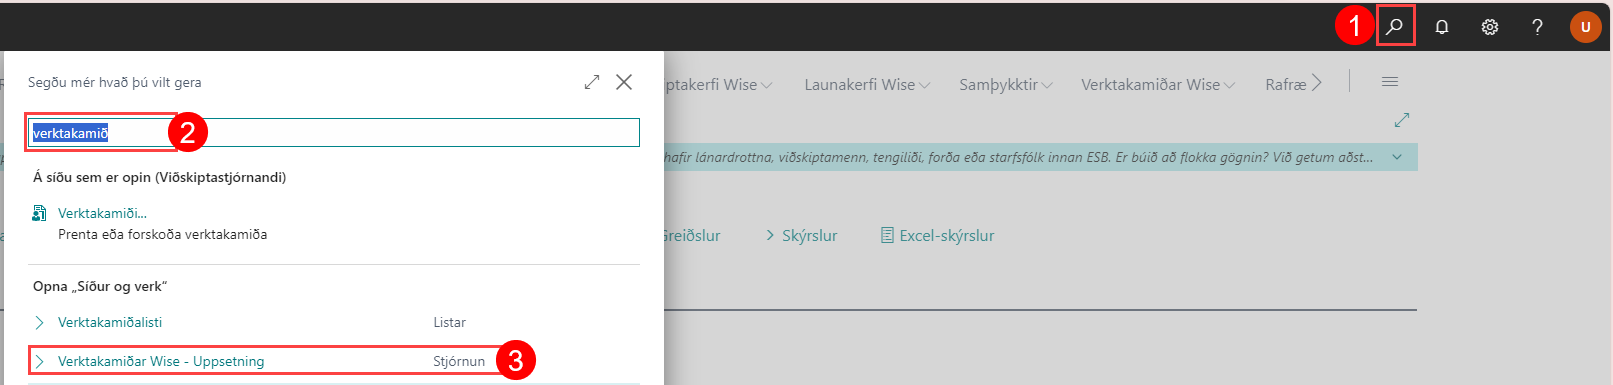Open the Skýrslur section

pos(802,236)
